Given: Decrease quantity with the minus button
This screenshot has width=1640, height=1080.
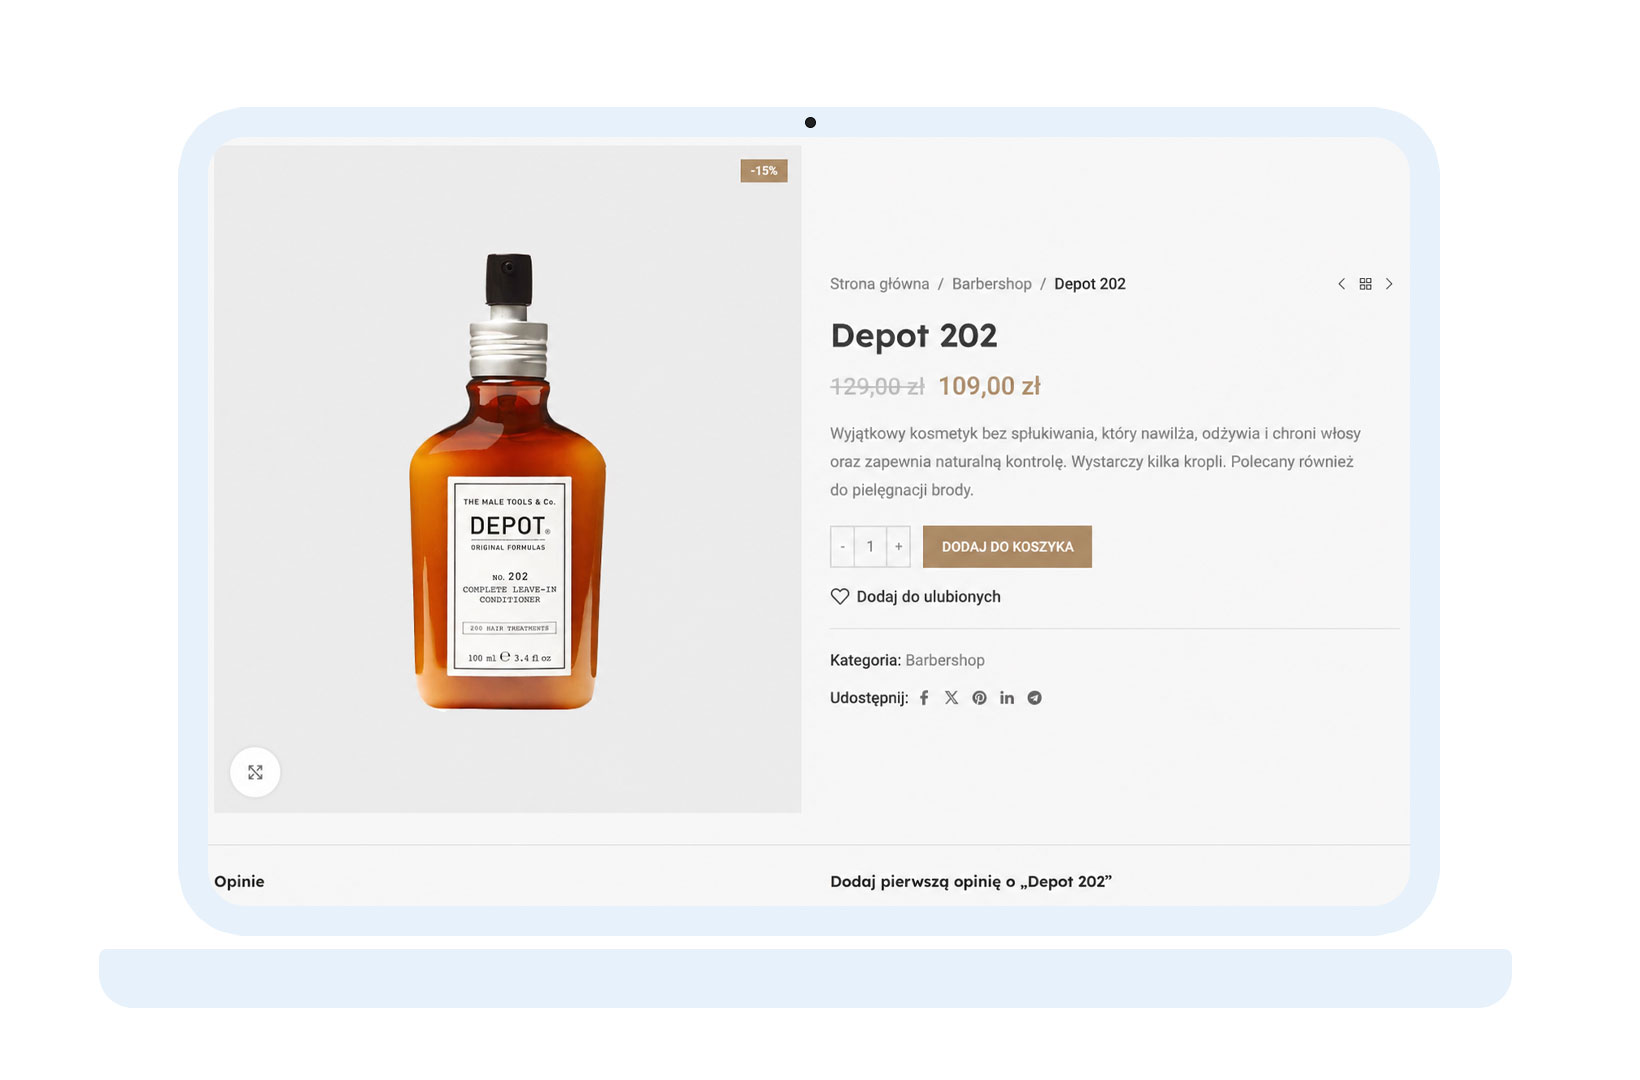Looking at the screenshot, I should tap(842, 547).
